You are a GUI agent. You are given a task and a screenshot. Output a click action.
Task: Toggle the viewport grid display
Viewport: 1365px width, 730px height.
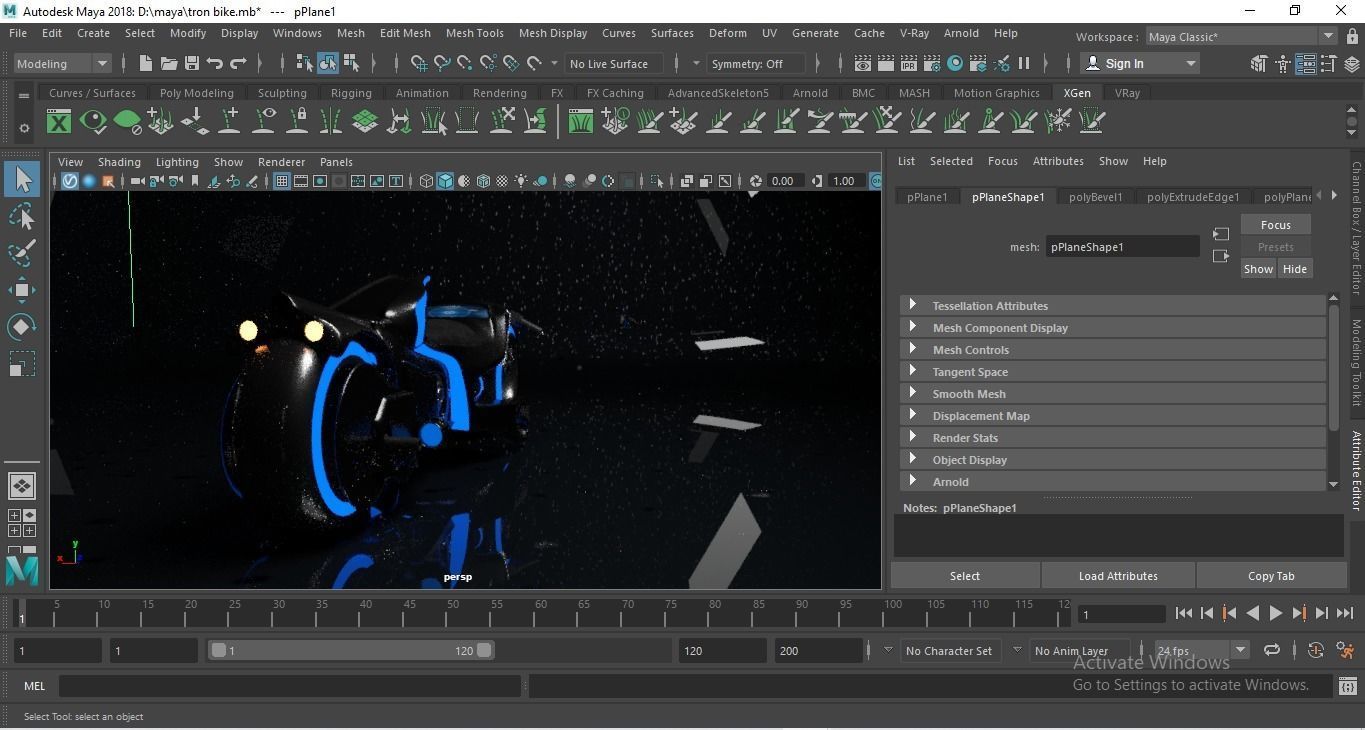point(282,181)
